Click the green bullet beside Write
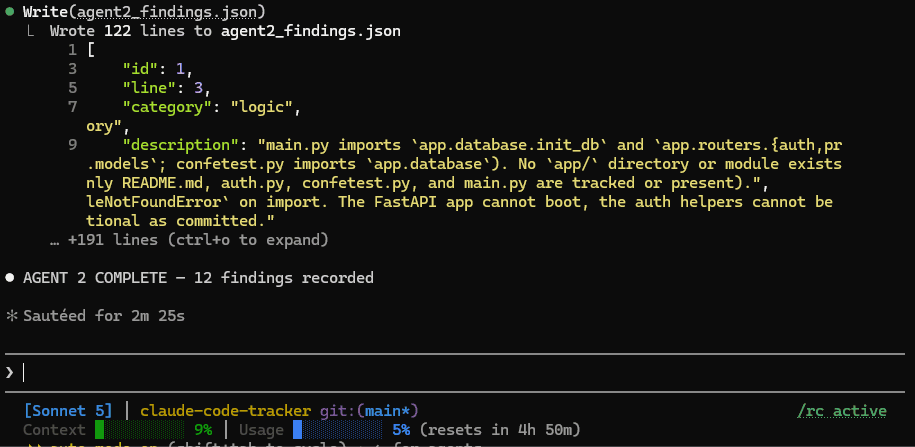 point(9,12)
